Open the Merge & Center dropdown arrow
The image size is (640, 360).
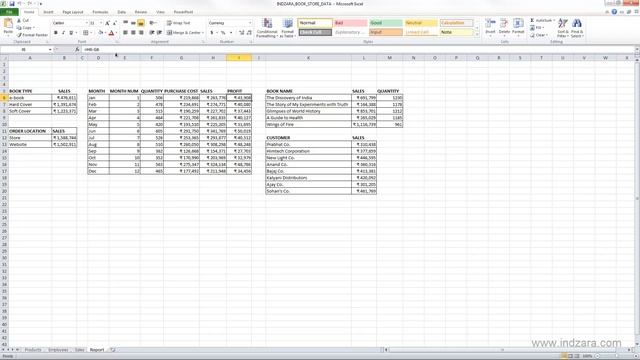coord(202,33)
